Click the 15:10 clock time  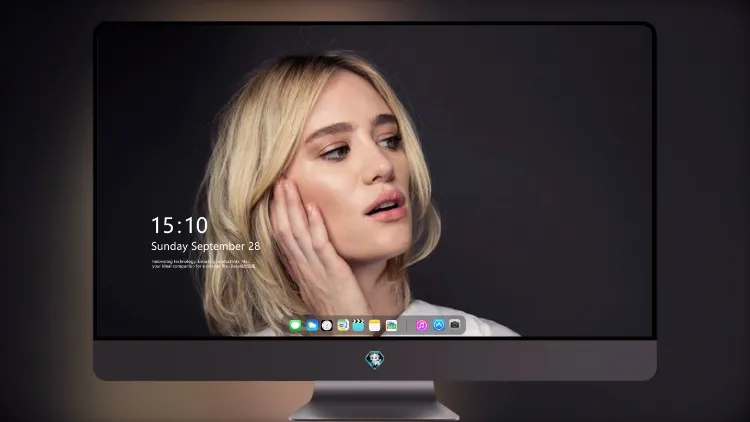pyautogui.click(x=179, y=225)
